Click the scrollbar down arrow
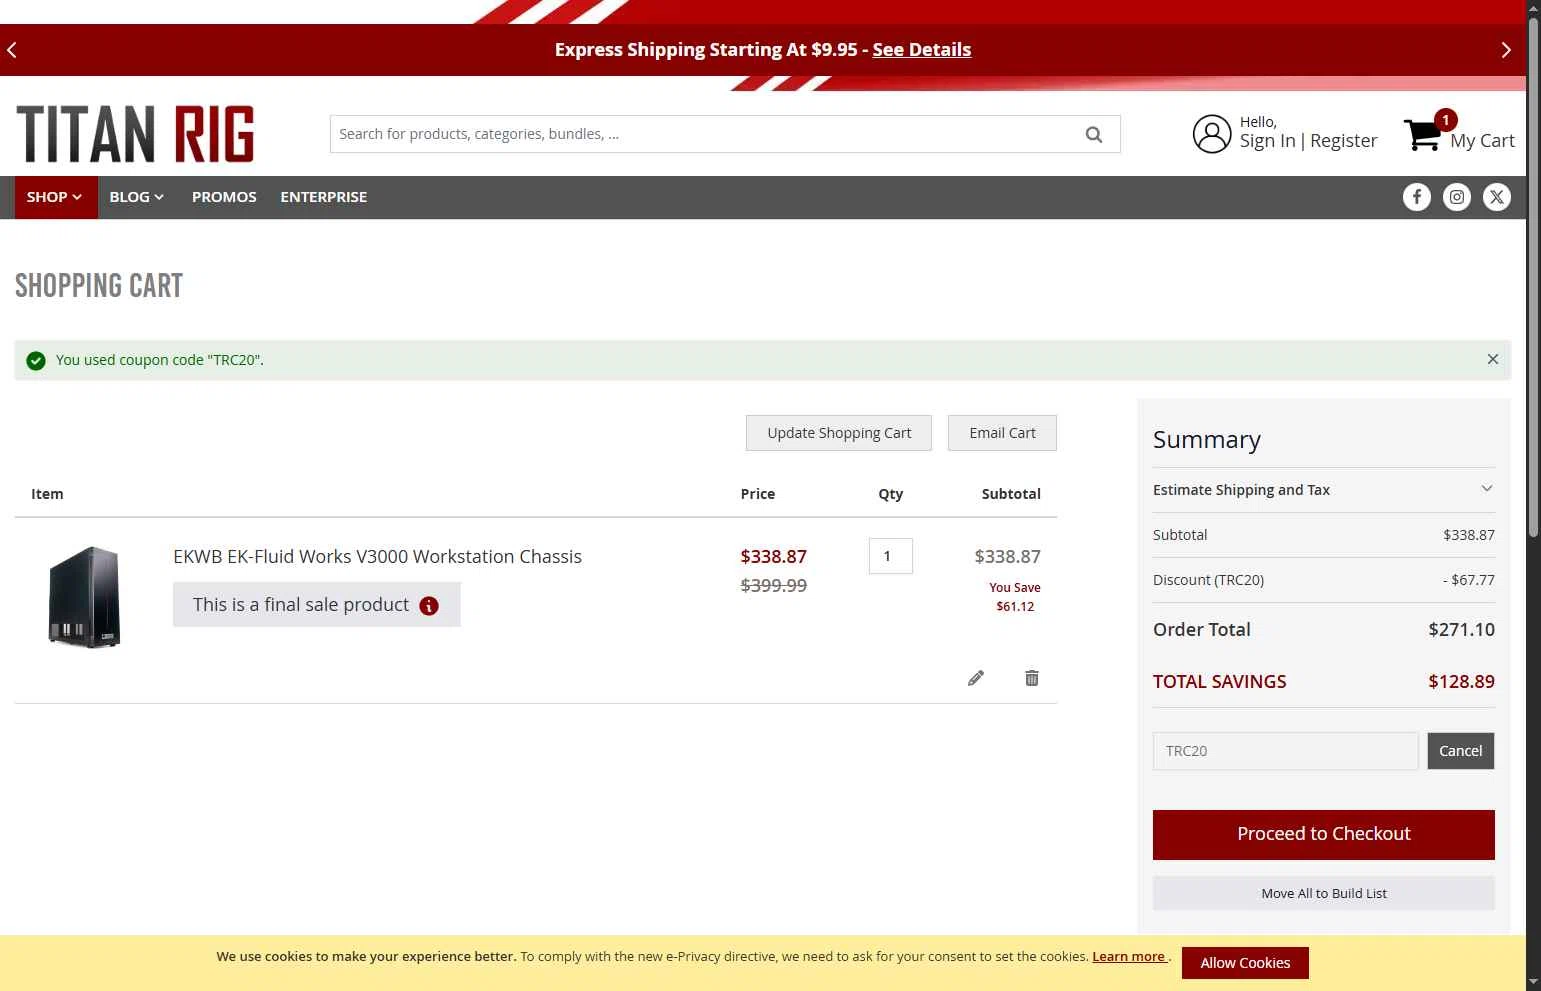 [x=1534, y=982]
